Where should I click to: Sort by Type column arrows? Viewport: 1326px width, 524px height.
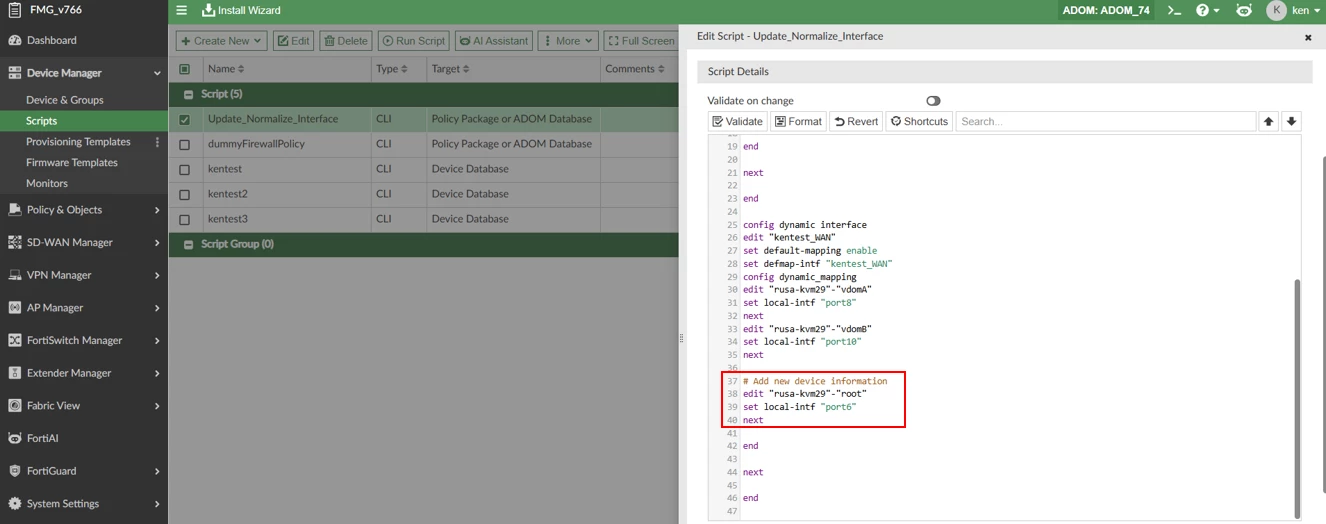404,69
